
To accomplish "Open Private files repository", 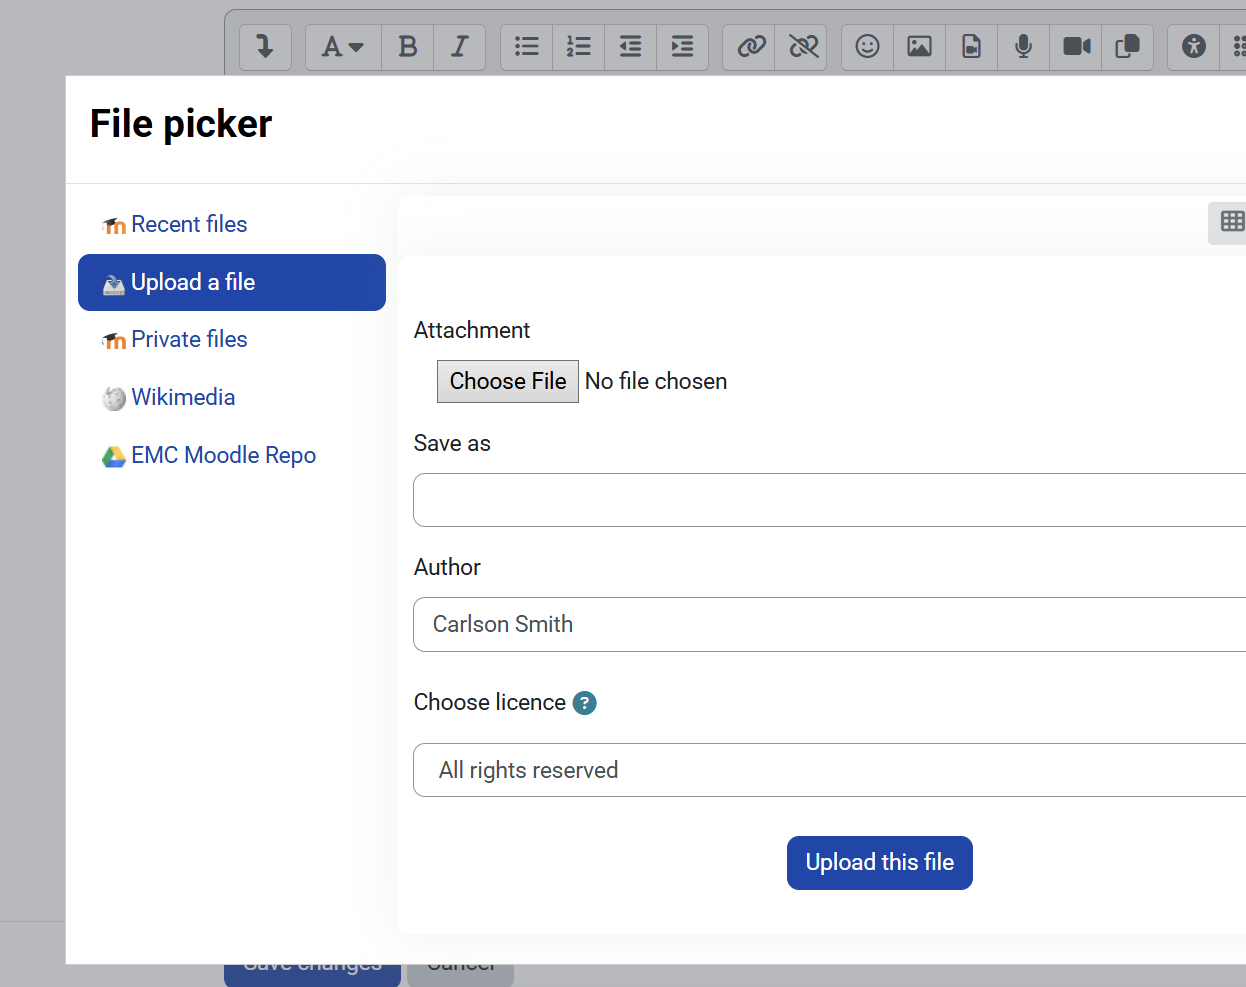I will click(x=189, y=340).
